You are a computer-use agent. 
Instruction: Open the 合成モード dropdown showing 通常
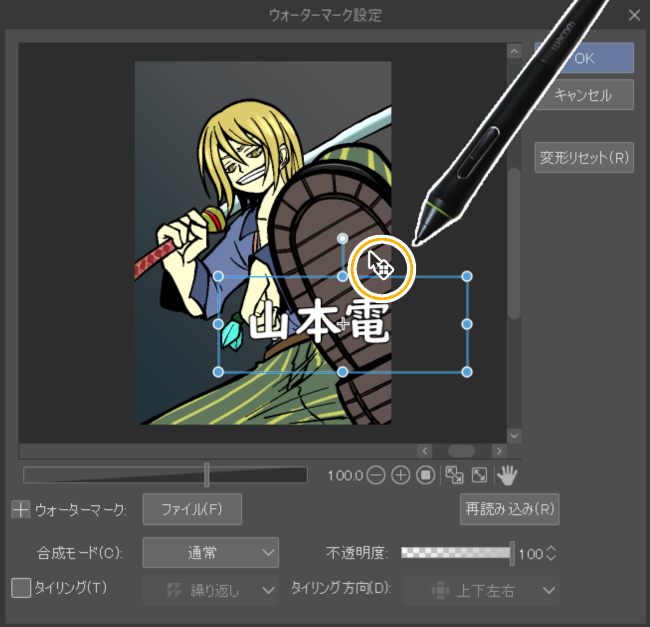pos(211,552)
